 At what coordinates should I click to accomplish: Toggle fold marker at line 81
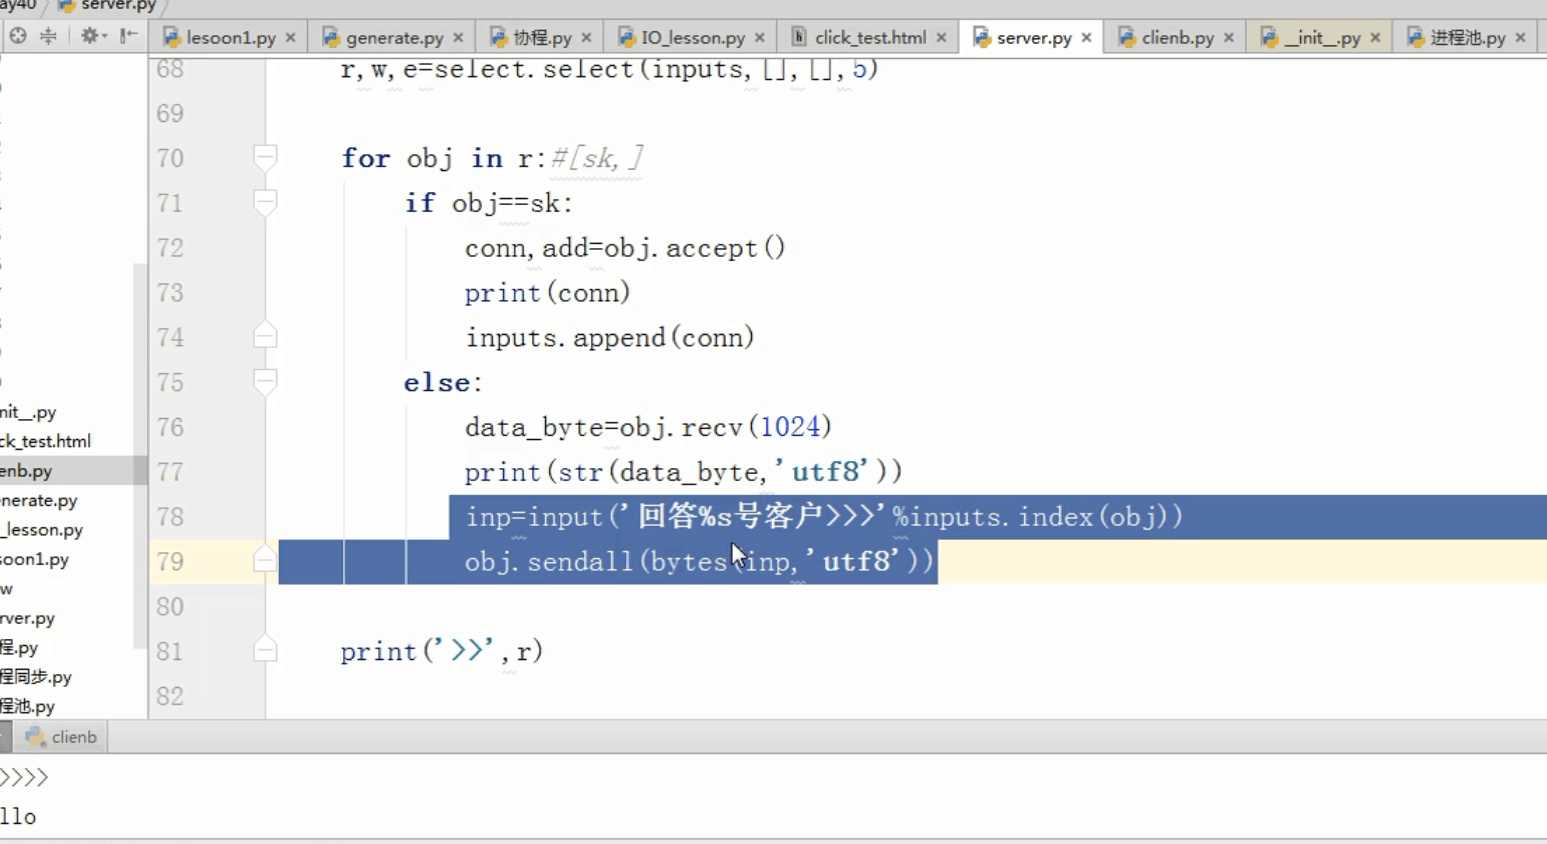tap(265, 650)
